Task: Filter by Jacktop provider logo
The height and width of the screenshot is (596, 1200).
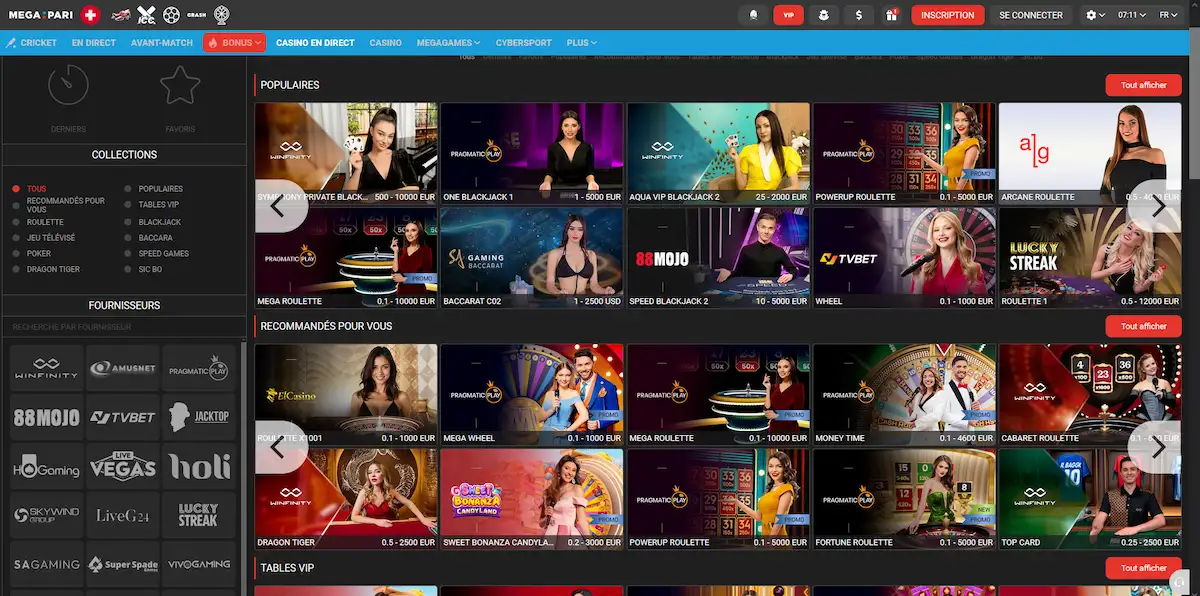Action: 199,417
